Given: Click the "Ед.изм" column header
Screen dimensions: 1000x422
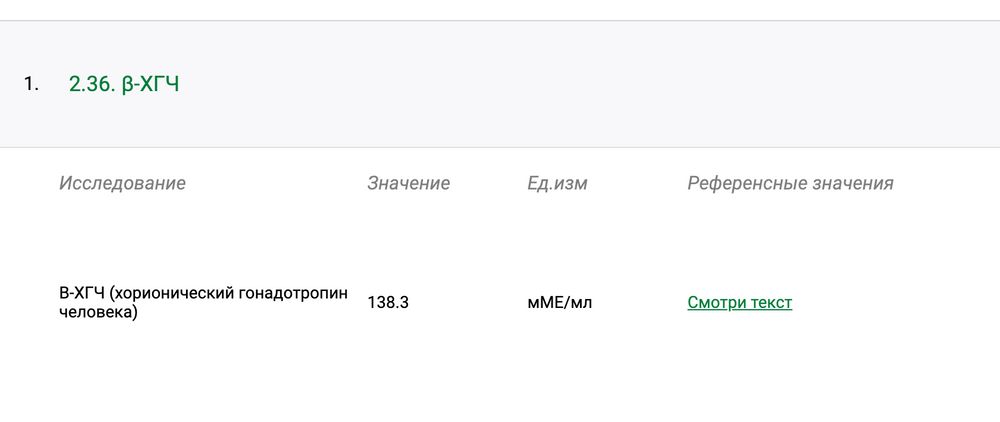Looking at the screenshot, I should tap(557, 183).
